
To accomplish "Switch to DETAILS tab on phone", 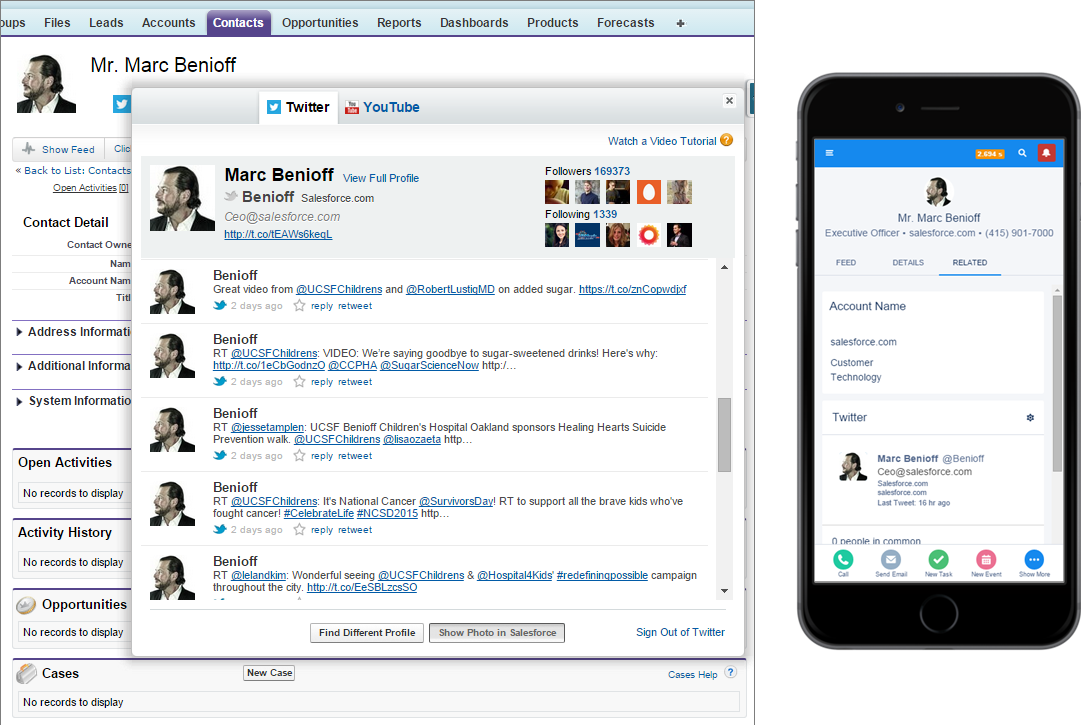I will [908, 263].
